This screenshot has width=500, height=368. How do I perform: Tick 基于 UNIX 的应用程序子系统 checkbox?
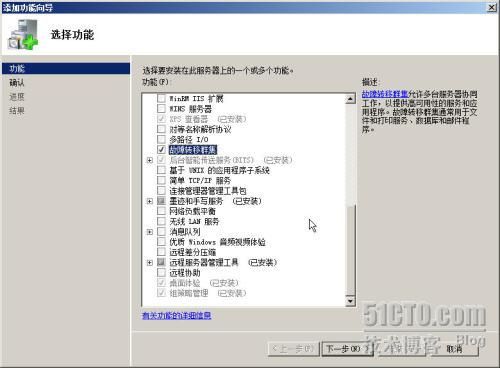pos(161,170)
